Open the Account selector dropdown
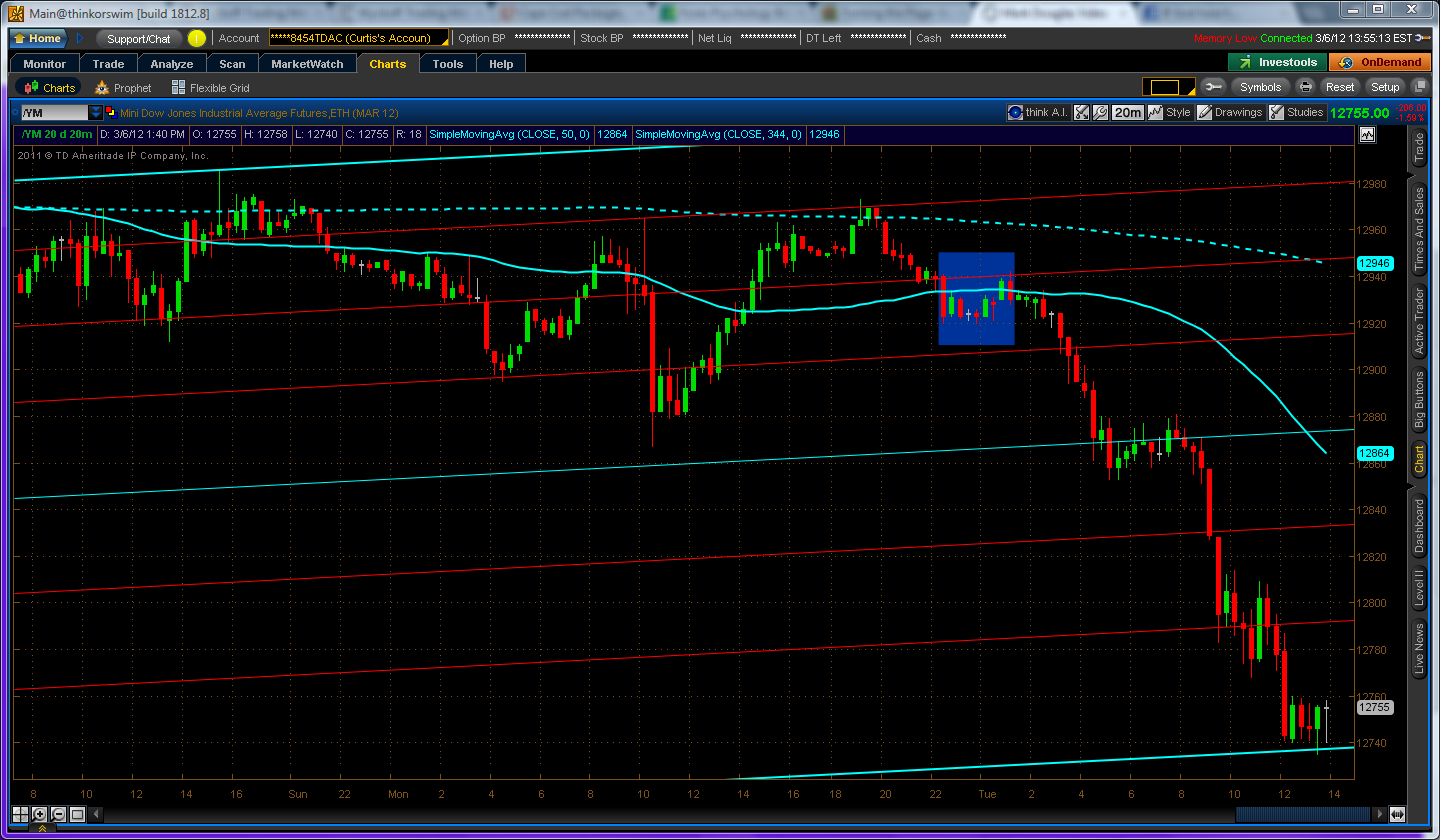 click(x=359, y=38)
